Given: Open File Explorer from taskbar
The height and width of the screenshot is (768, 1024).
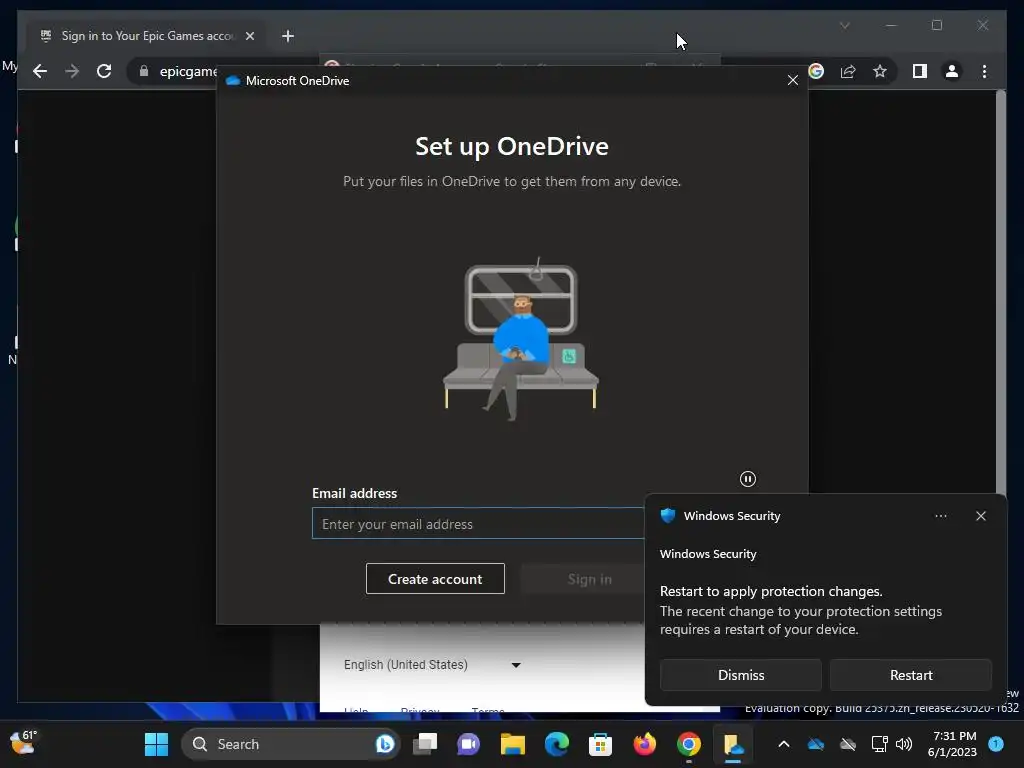Looking at the screenshot, I should (513, 744).
